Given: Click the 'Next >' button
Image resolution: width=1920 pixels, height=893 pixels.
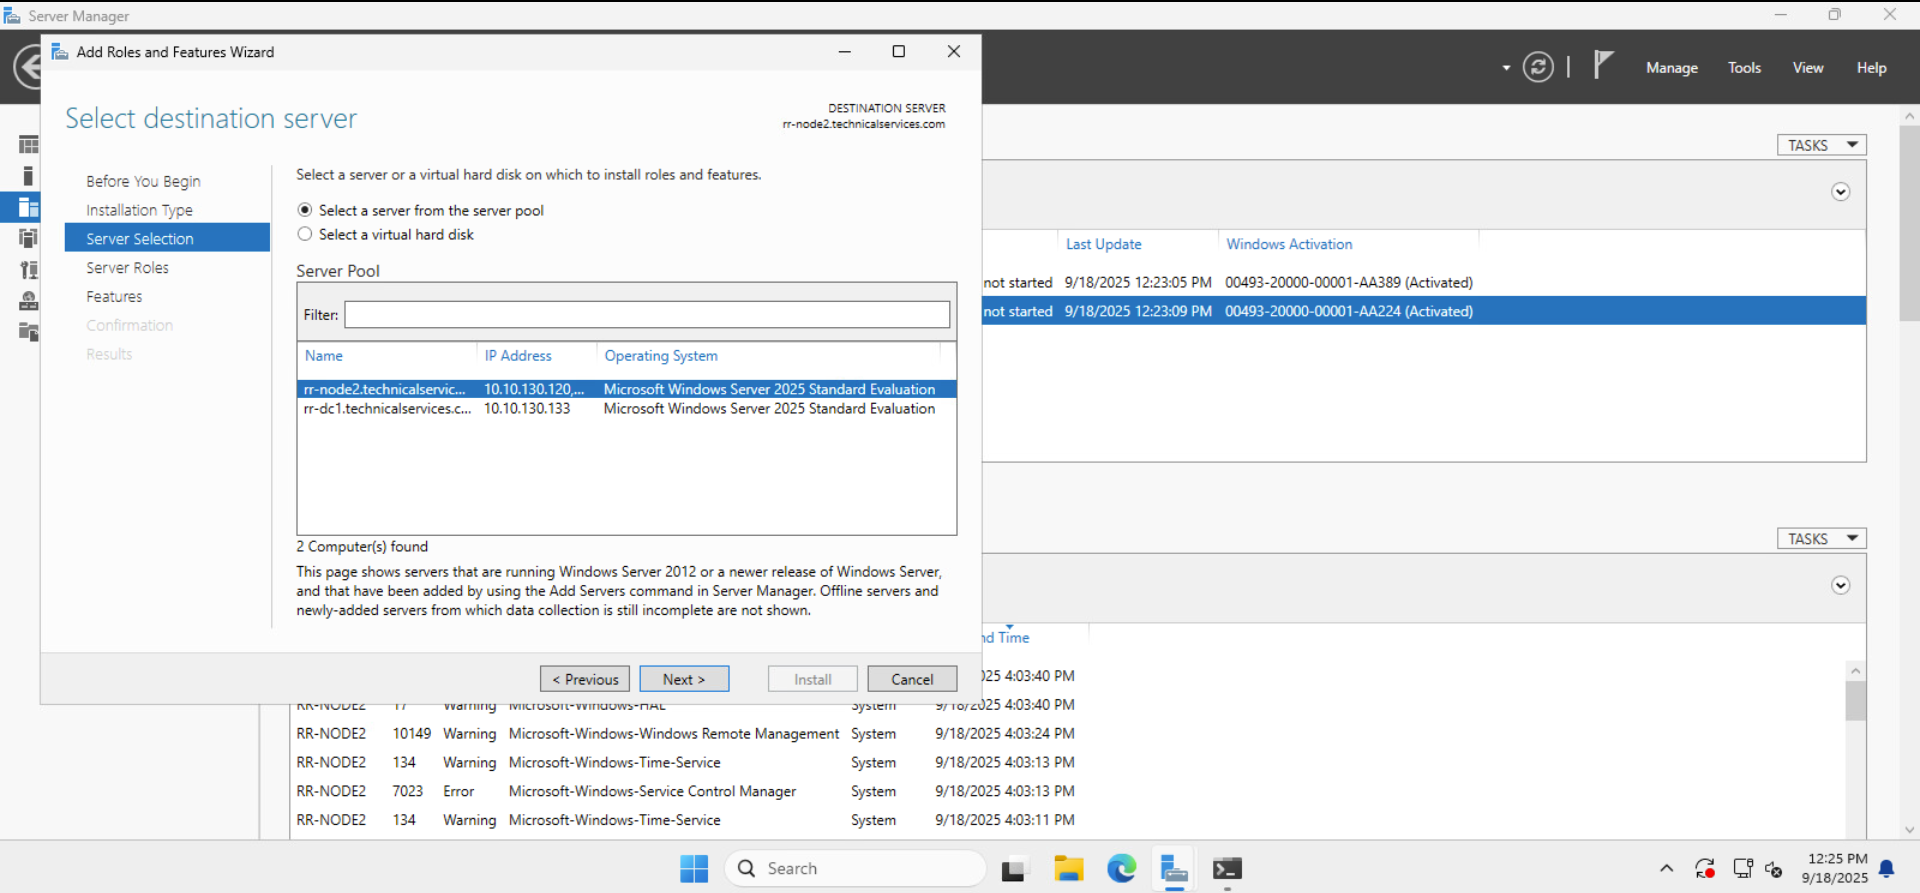Looking at the screenshot, I should click(684, 679).
